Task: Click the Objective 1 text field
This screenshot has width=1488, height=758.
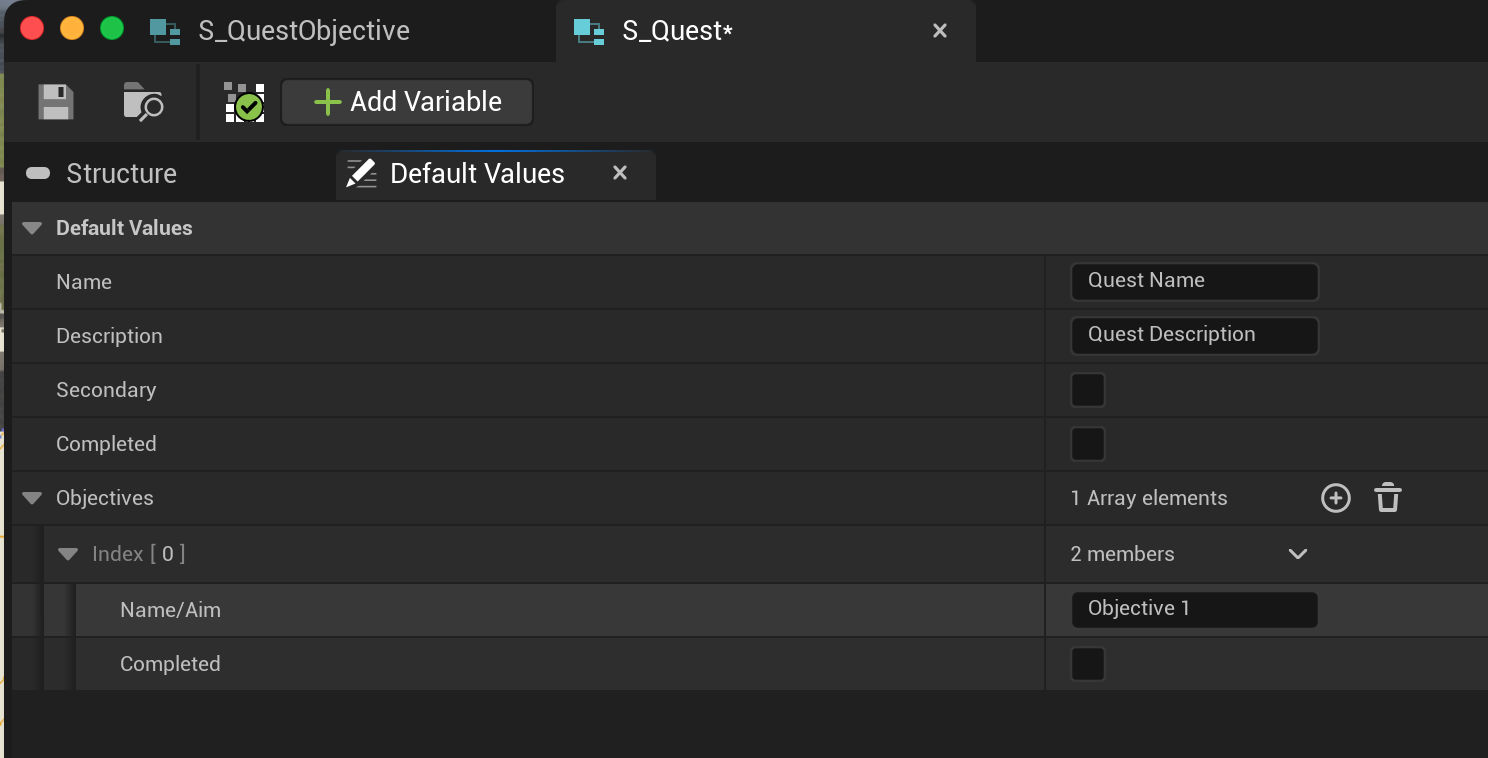Action: 1194,609
